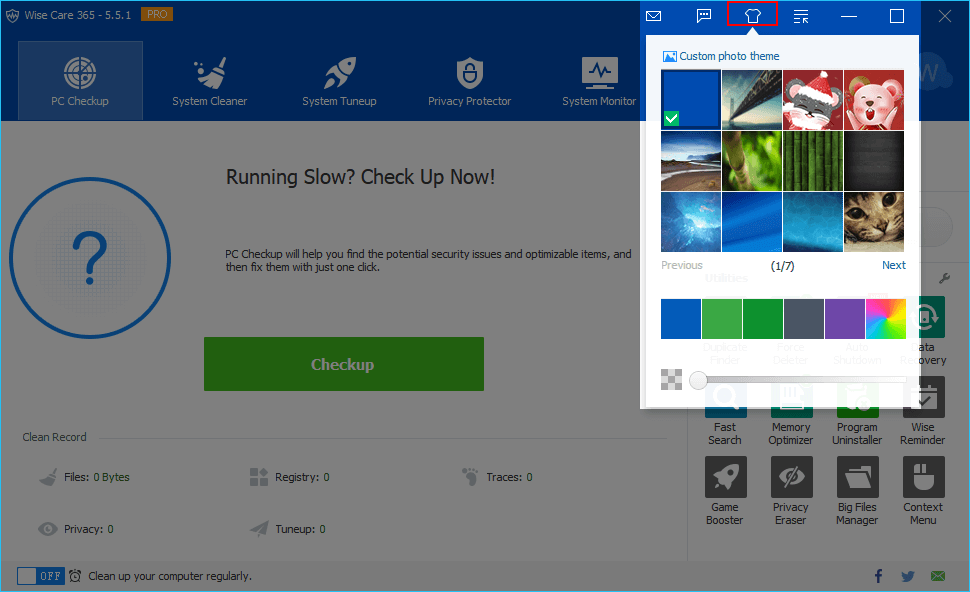Pick the blue color swatch
This screenshot has height=592, width=970.
point(680,319)
